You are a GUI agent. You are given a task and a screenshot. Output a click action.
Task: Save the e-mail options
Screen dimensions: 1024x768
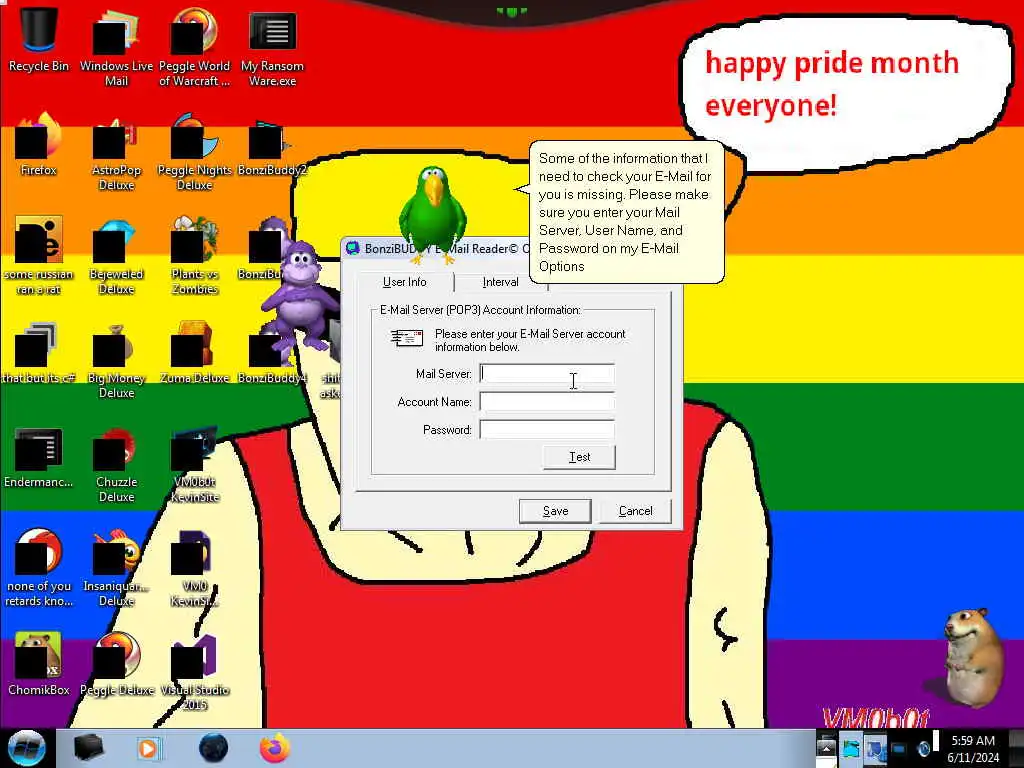coord(555,511)
